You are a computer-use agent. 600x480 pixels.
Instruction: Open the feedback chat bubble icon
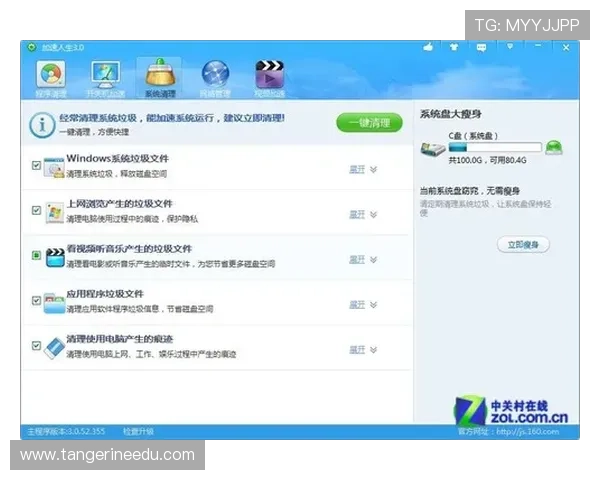[481, 48]
